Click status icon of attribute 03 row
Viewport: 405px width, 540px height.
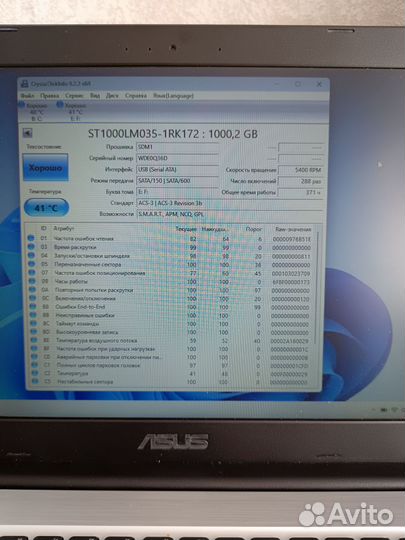pos(31,247)
